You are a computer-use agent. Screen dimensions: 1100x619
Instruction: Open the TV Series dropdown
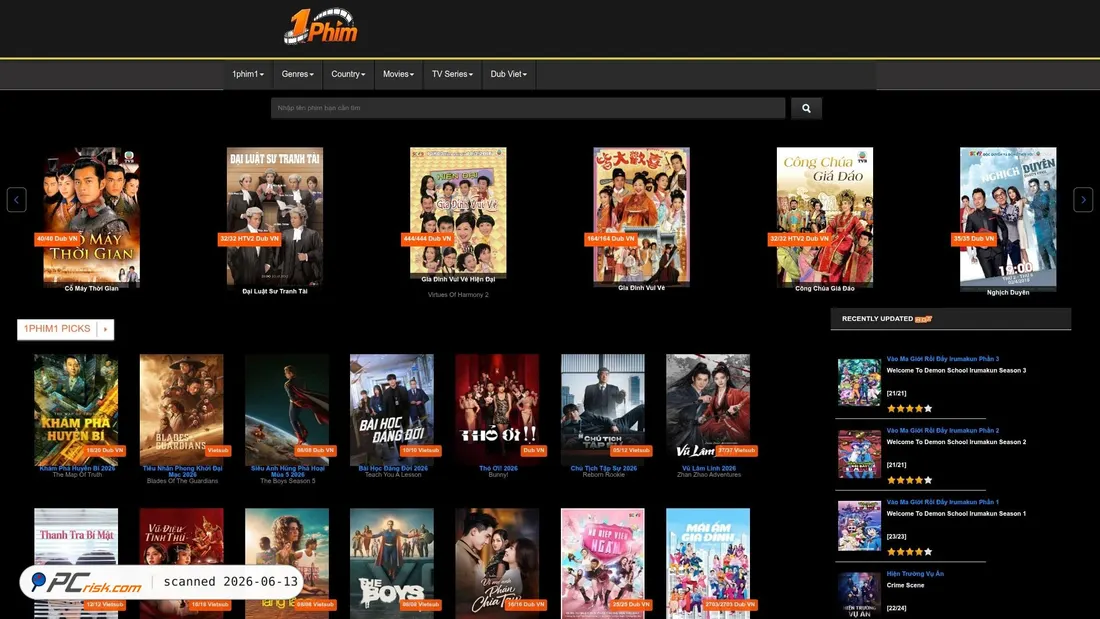coord(452,74)
